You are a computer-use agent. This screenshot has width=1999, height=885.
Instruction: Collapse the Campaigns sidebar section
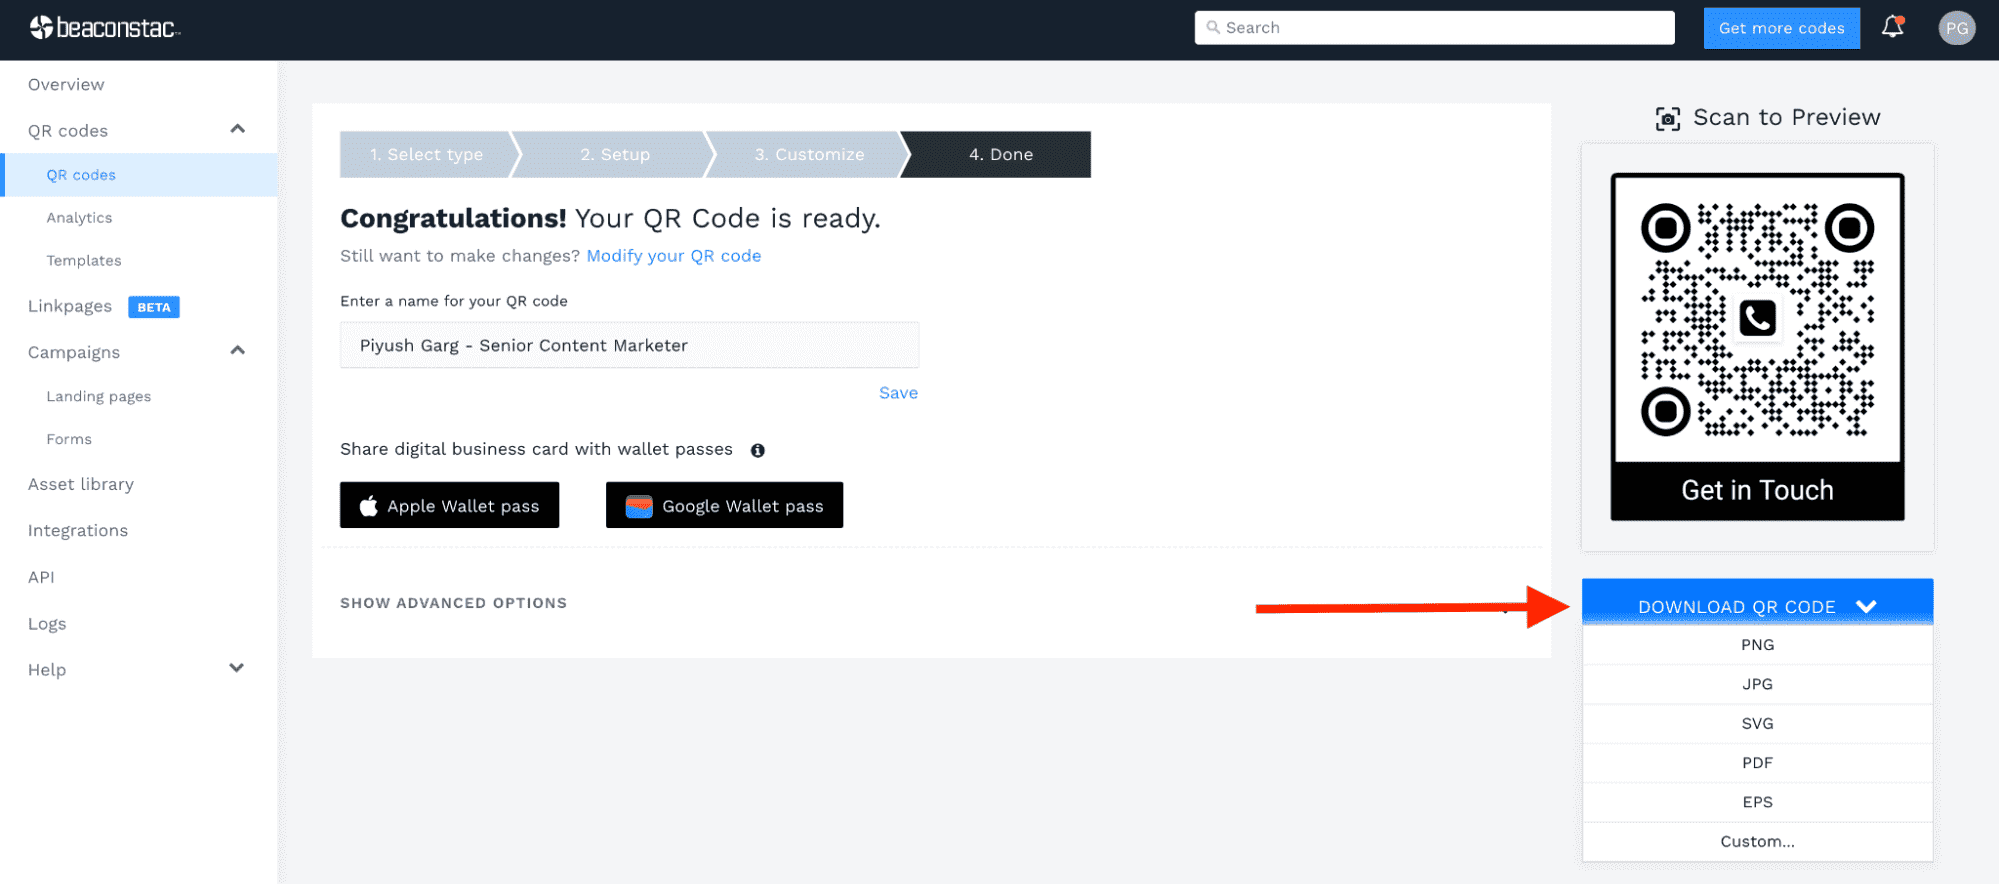pyautogui.click(x=237, y=351)
